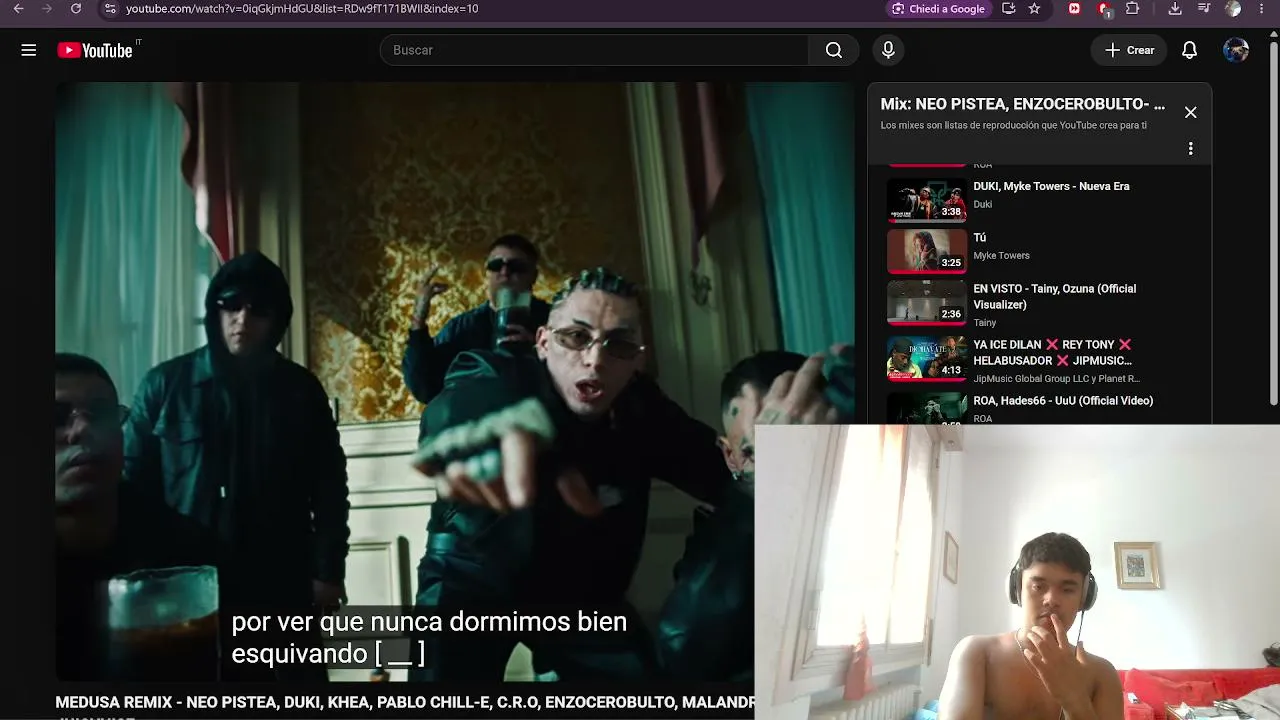The height and width of the screenshot is (720, 1280).
Task: Play YA ICE DILAN, REY TONY video
Action: pos(1053,352)
